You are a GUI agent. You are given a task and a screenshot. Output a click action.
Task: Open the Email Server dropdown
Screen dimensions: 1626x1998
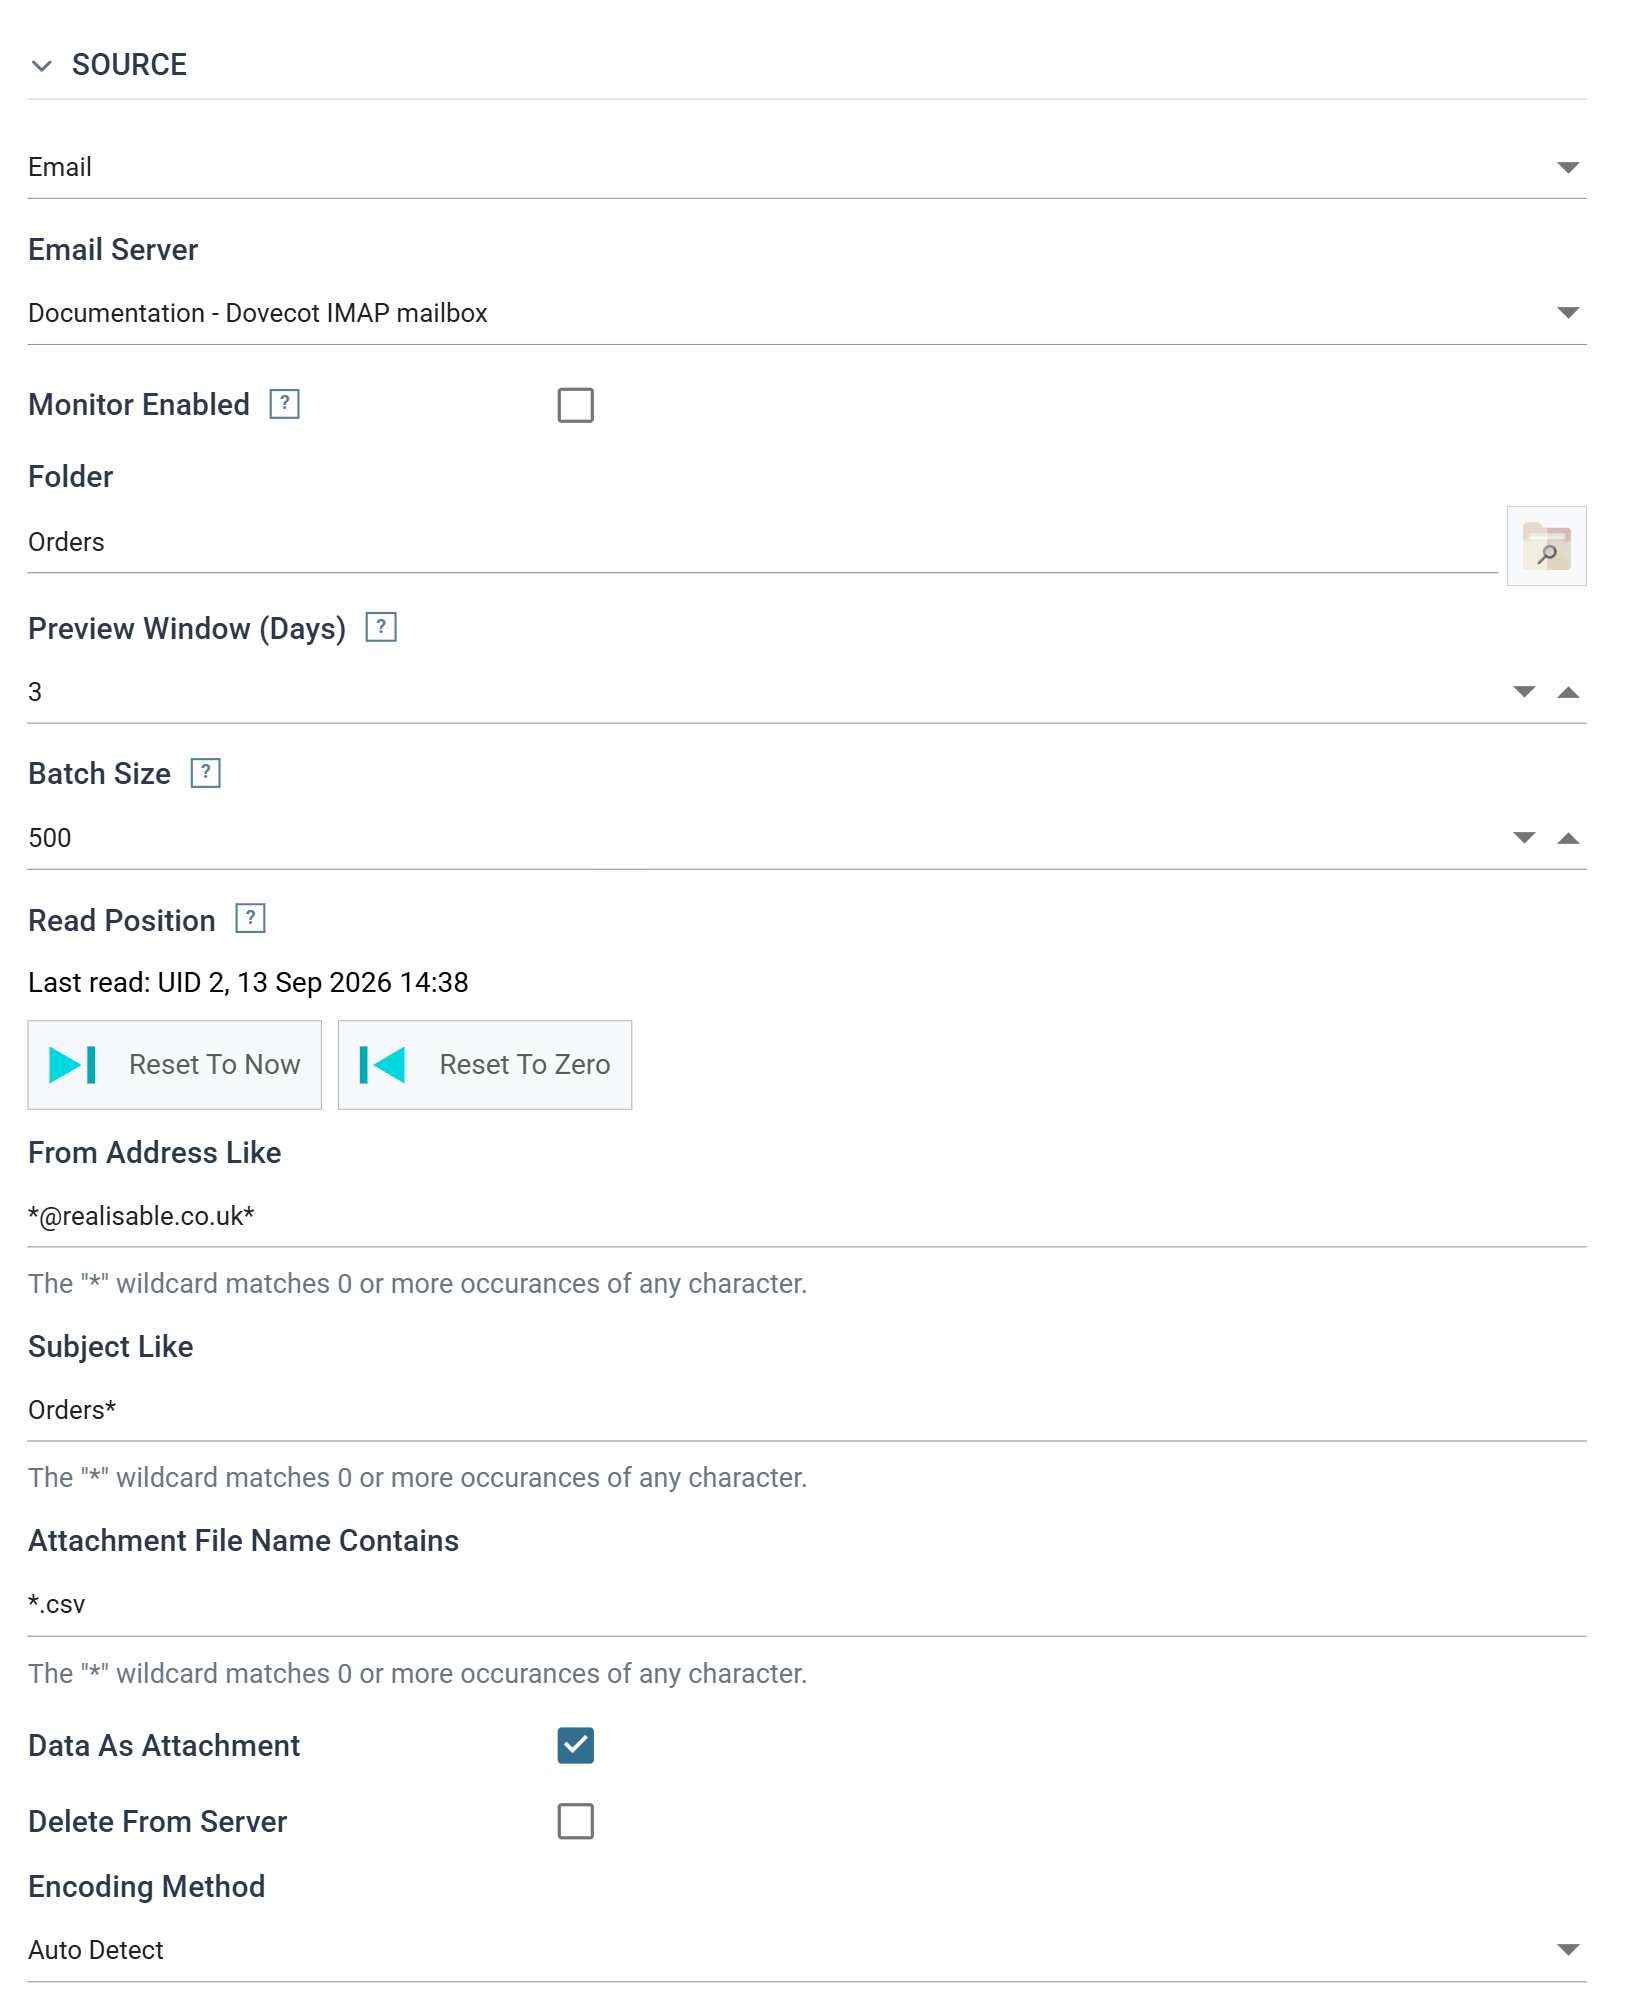pyautogui.click(x=807, y=313)
